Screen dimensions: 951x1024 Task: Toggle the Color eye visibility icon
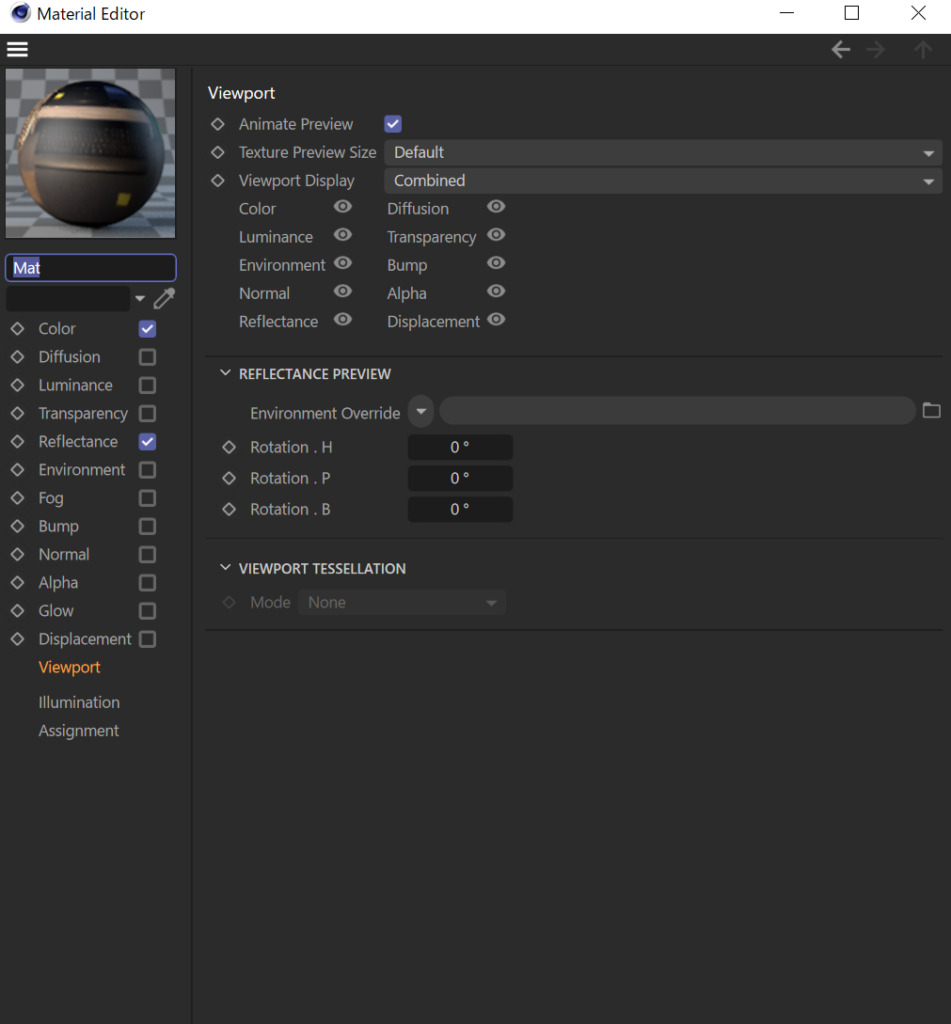pos(343,207)
